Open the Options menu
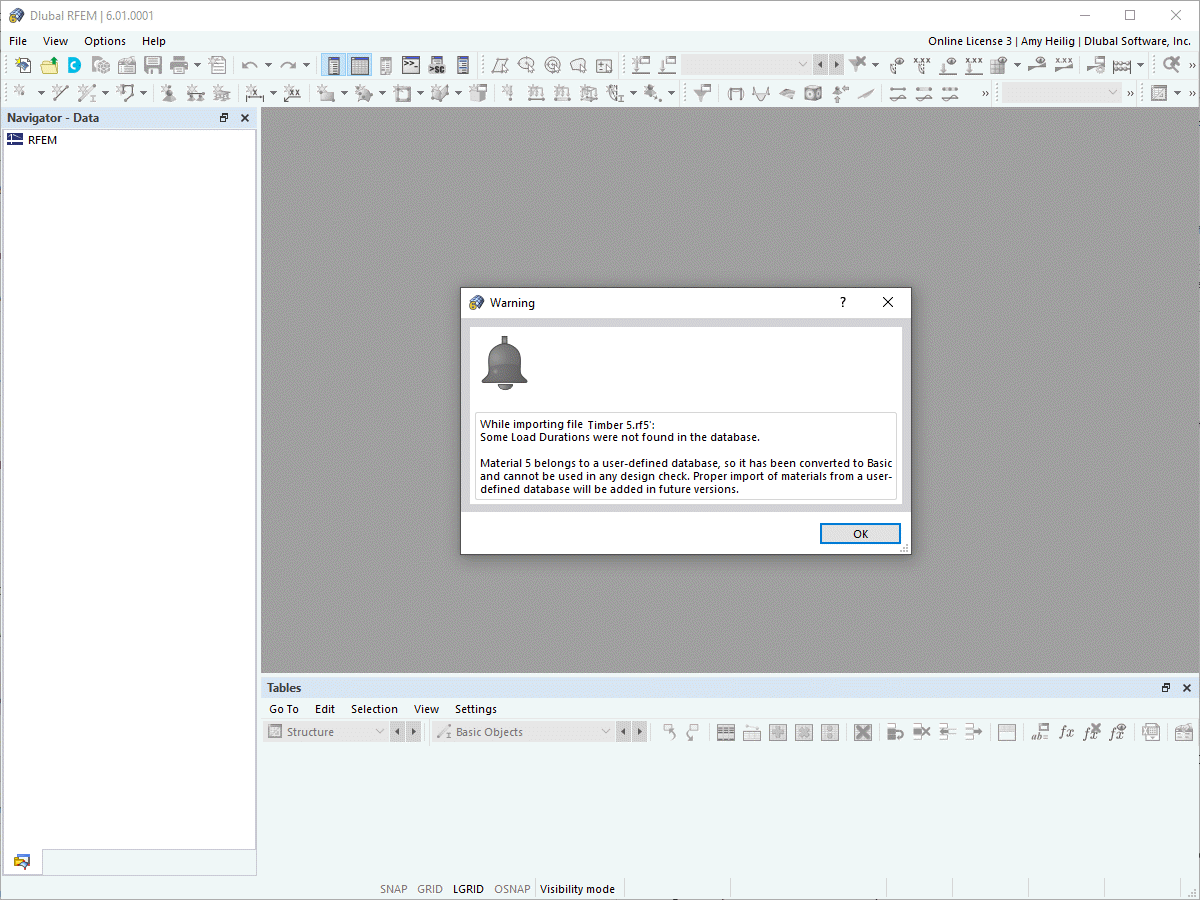The image size is (1200, 900). [104, 41]
